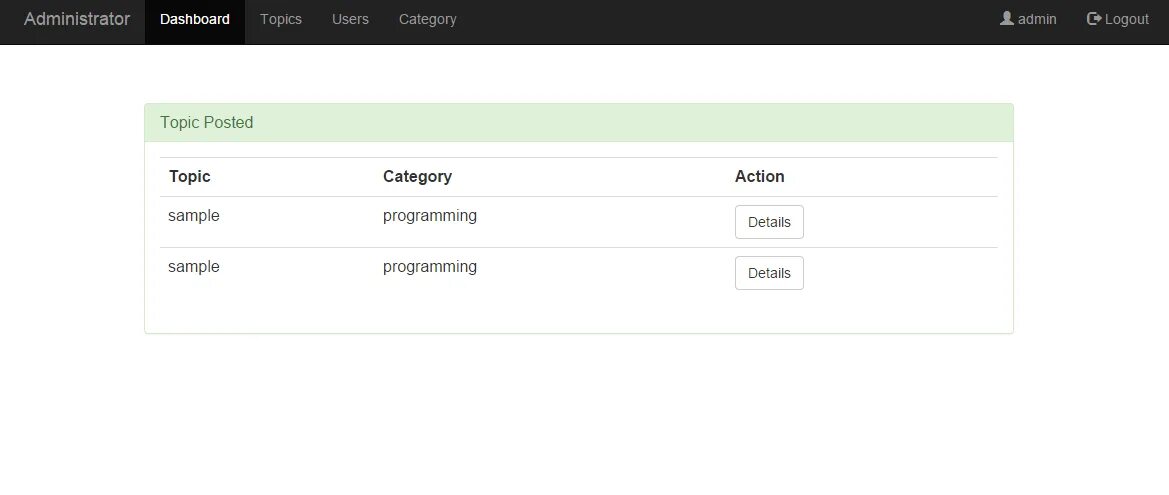Click the Administrator brand link
This screenshot has width=1169, height=495.
click(x=77, y=19)
